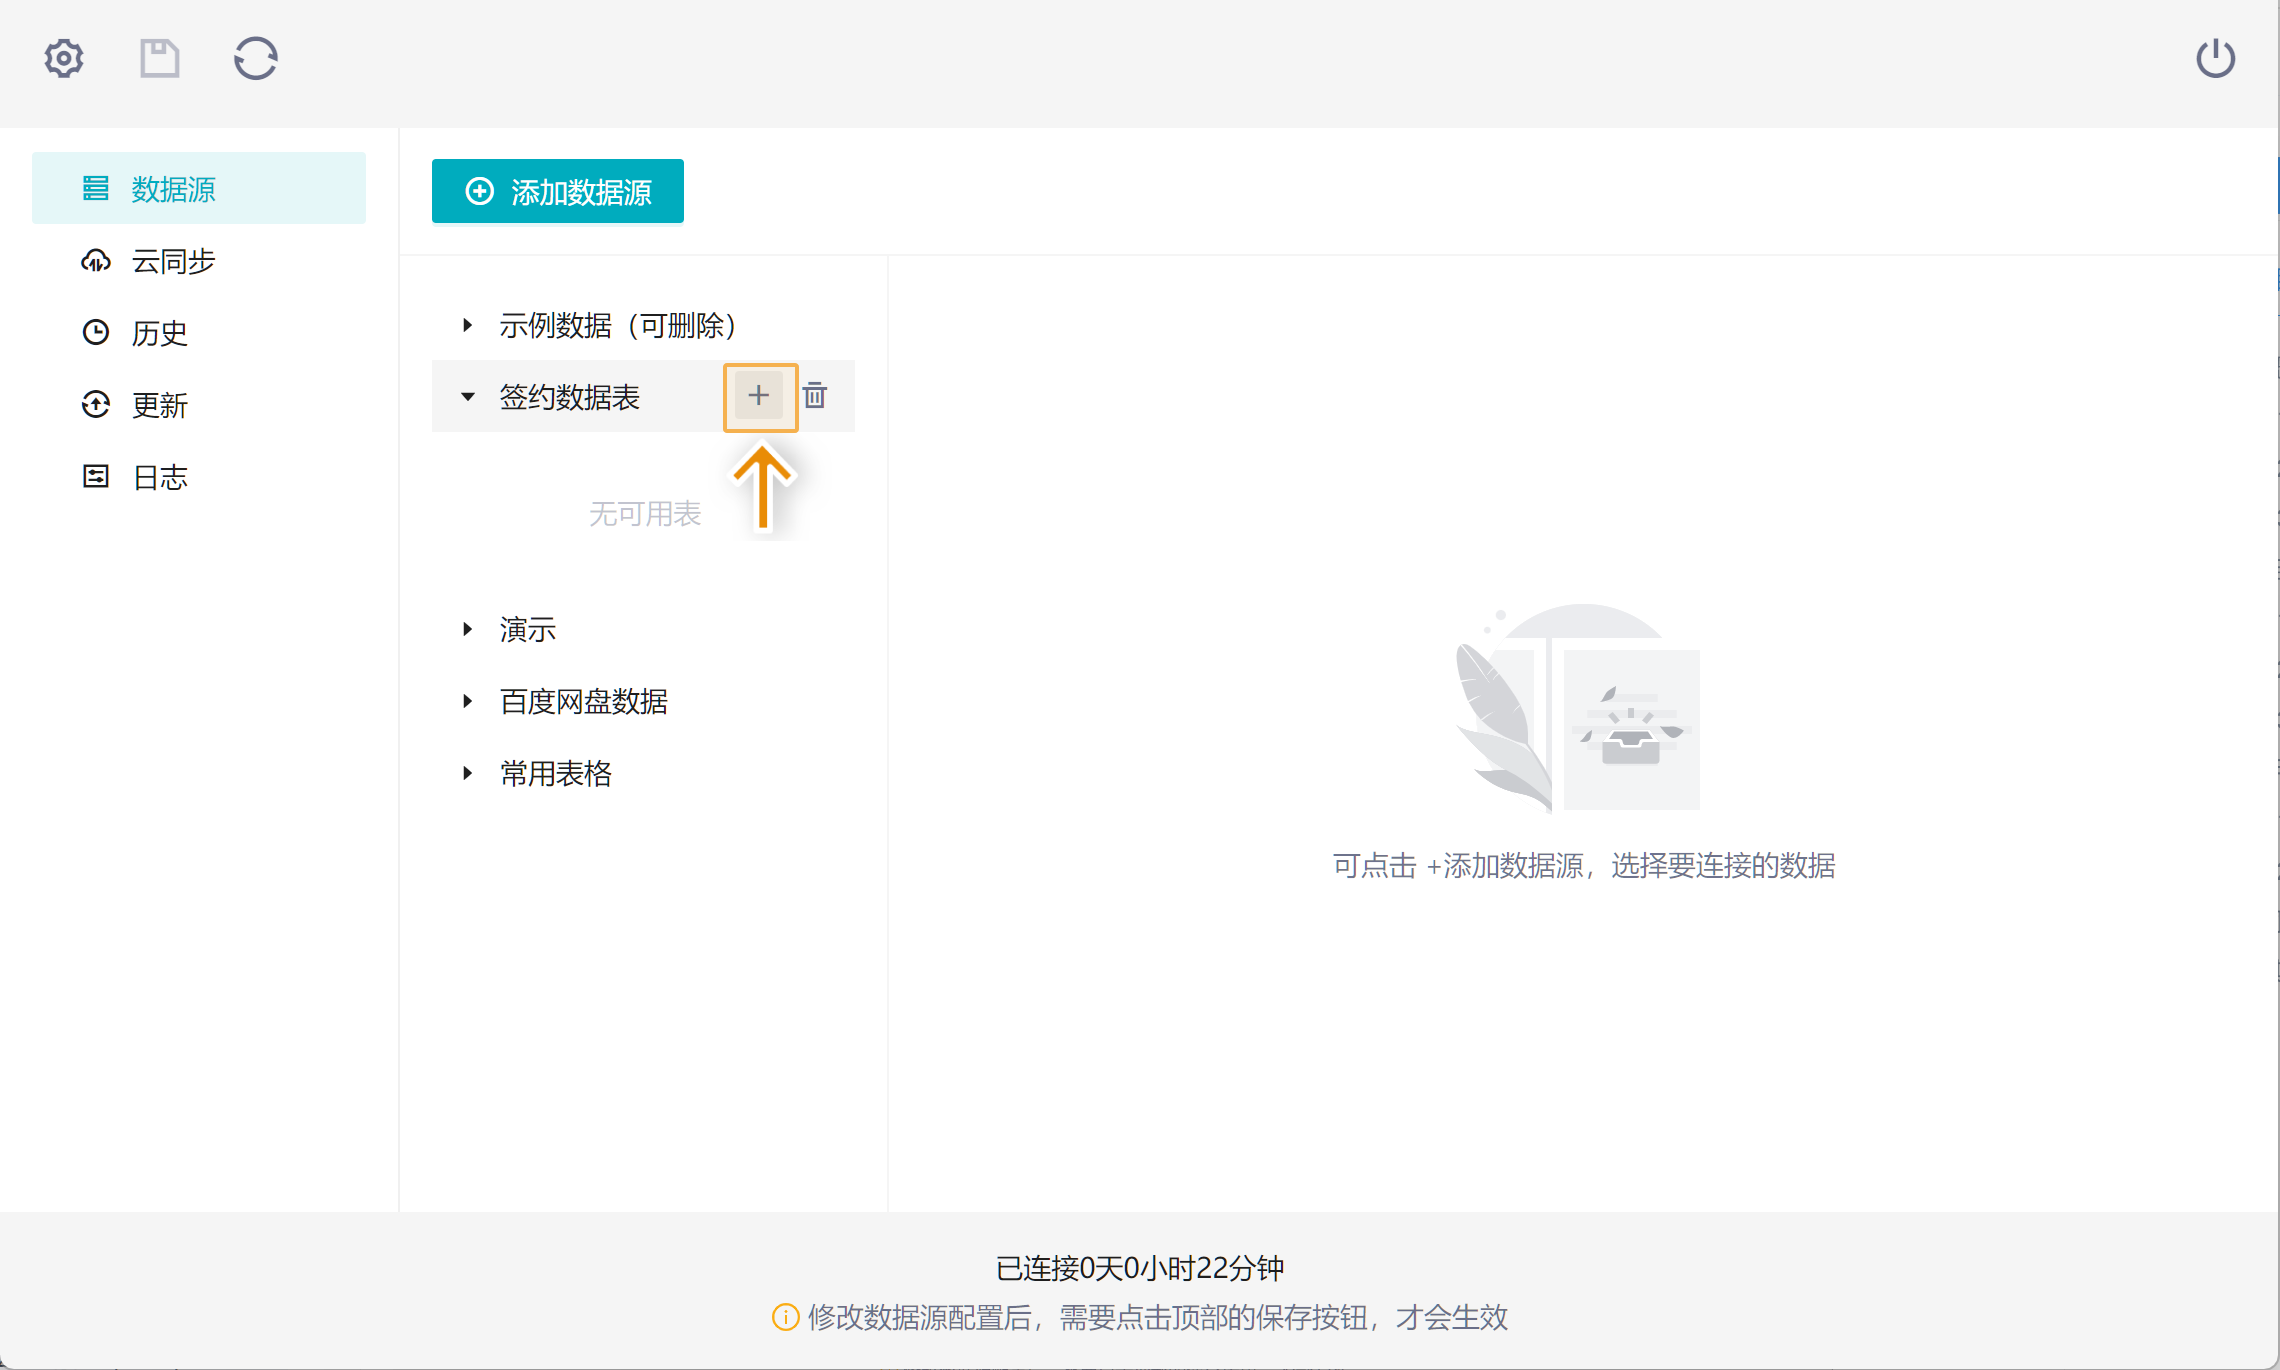The image size is (2280, 1370).
Task: Click the power button icon
Action: click(x=2215, y=58)
